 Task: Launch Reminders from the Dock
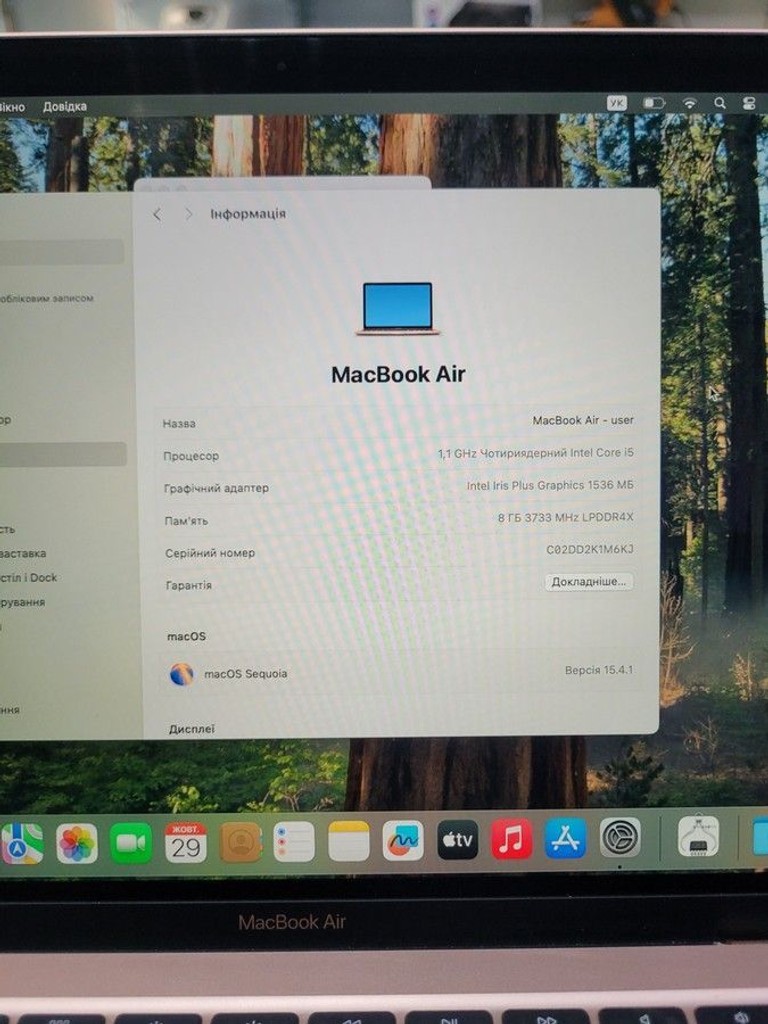point(294,842)
